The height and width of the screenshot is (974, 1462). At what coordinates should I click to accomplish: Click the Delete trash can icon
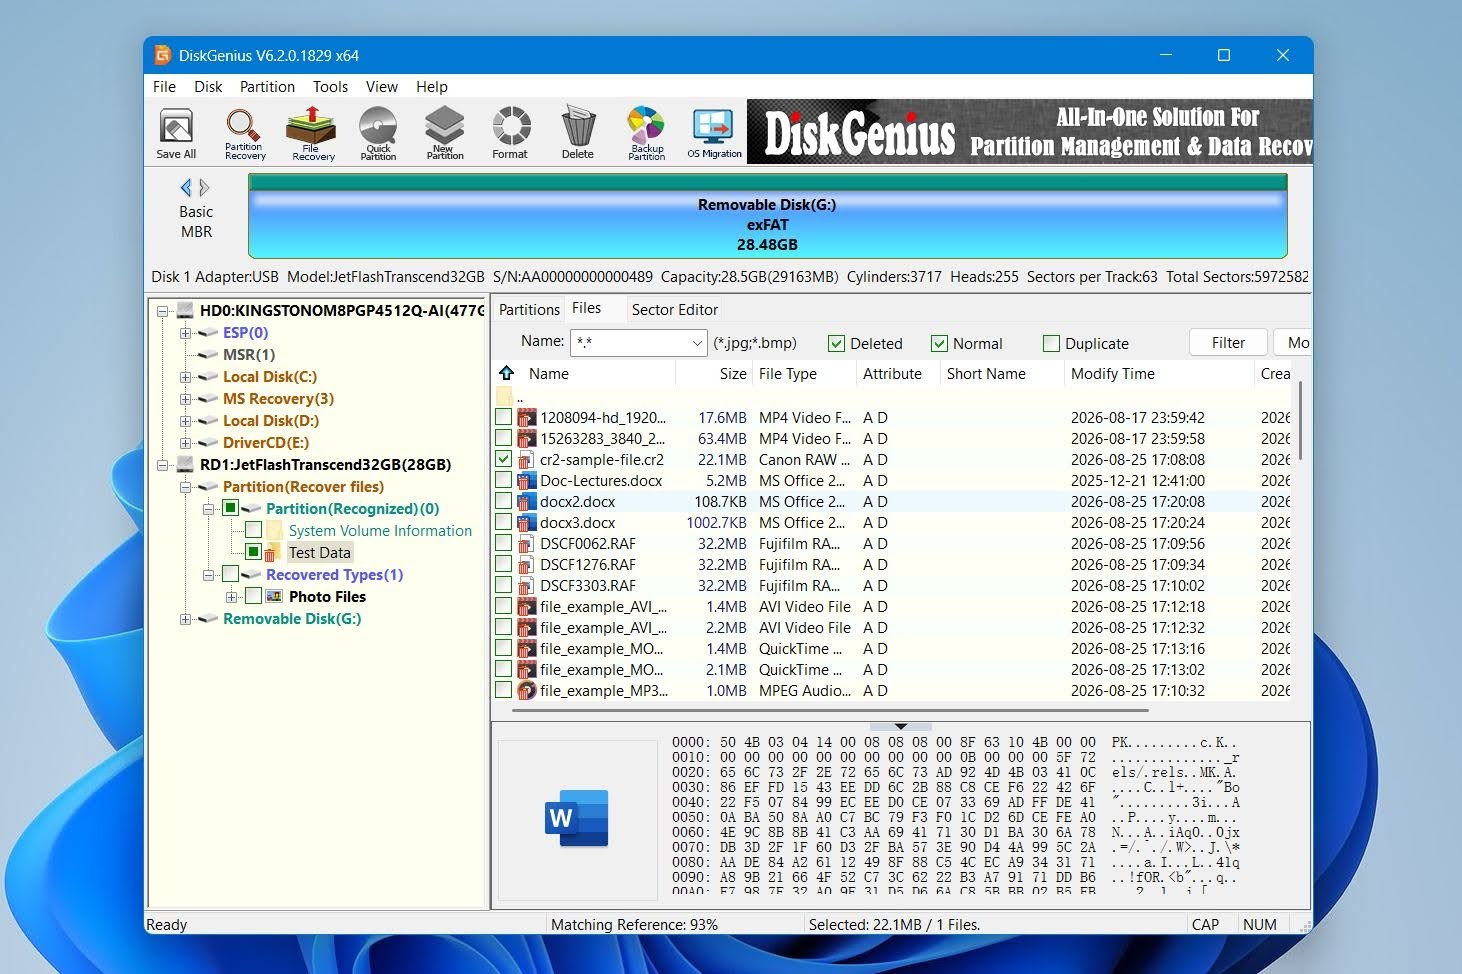click(578, 133)
